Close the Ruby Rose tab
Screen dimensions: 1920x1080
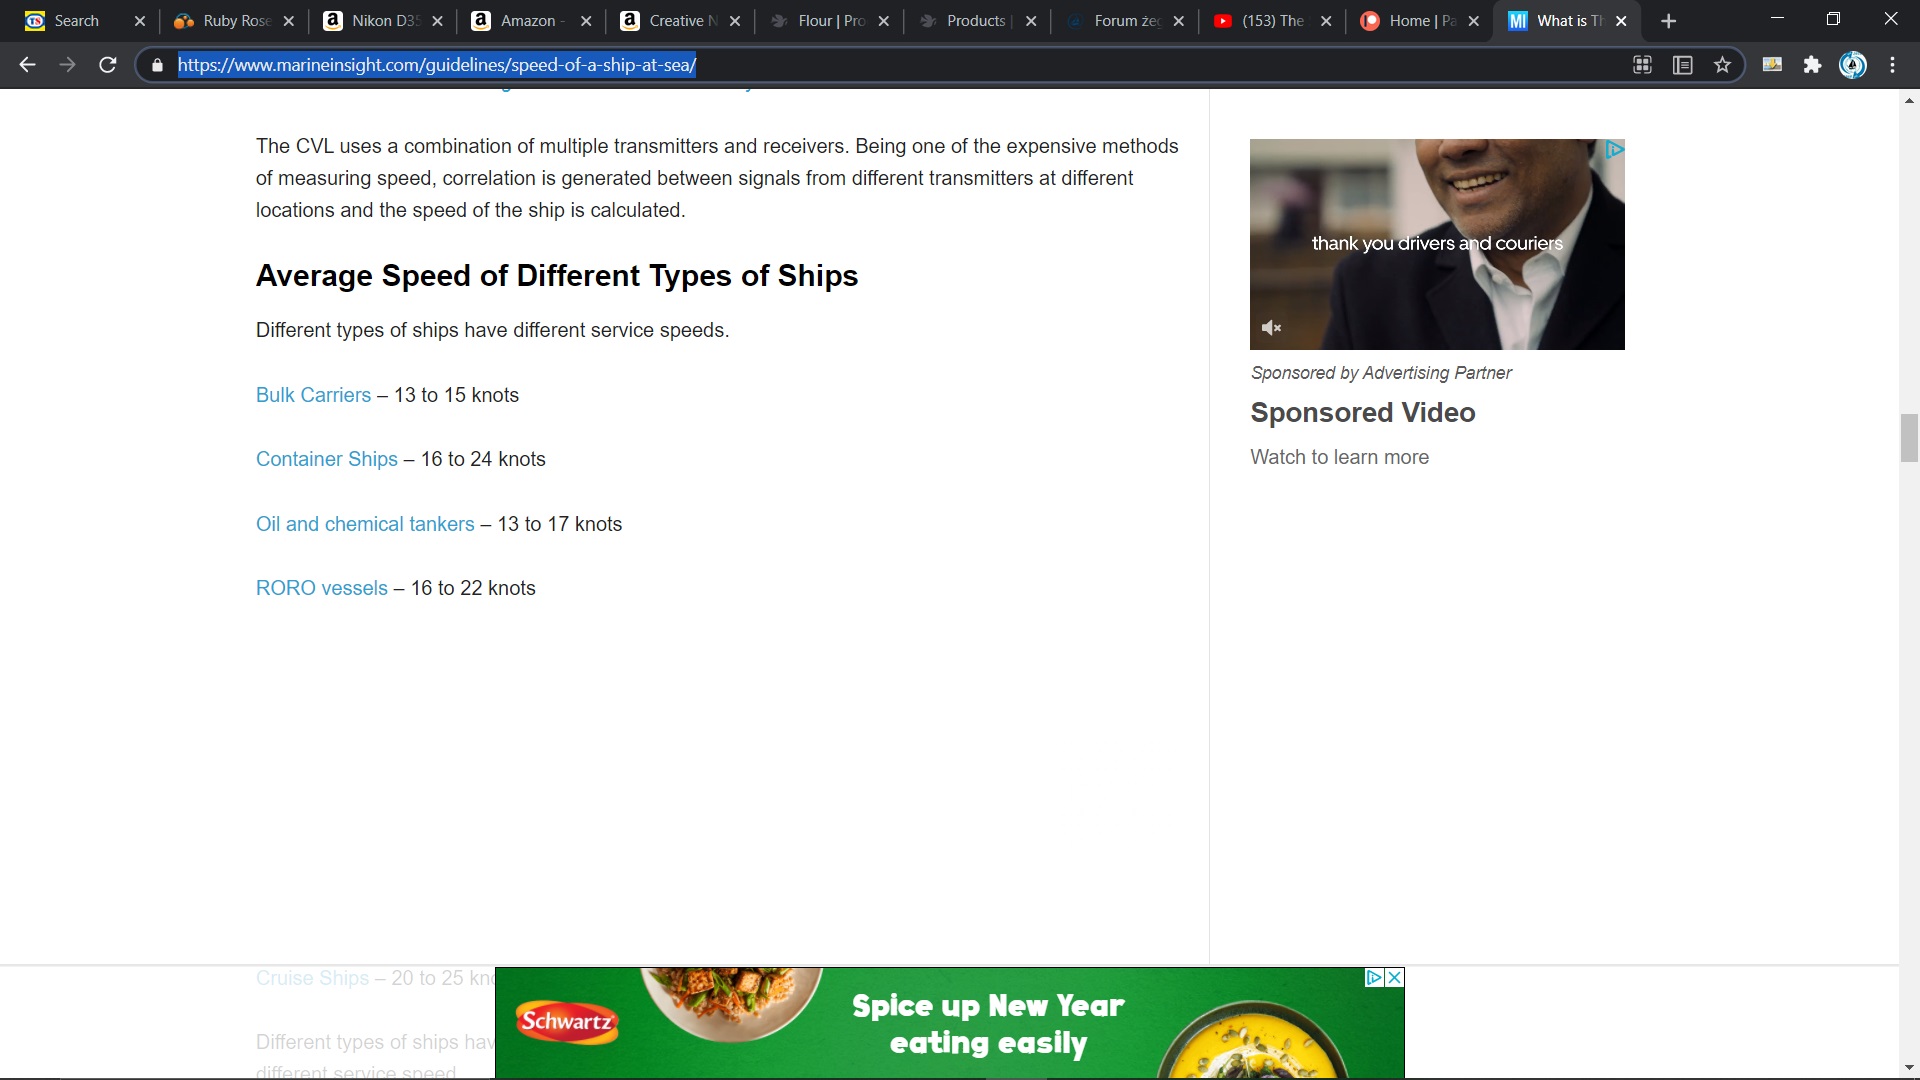[288, 21]
